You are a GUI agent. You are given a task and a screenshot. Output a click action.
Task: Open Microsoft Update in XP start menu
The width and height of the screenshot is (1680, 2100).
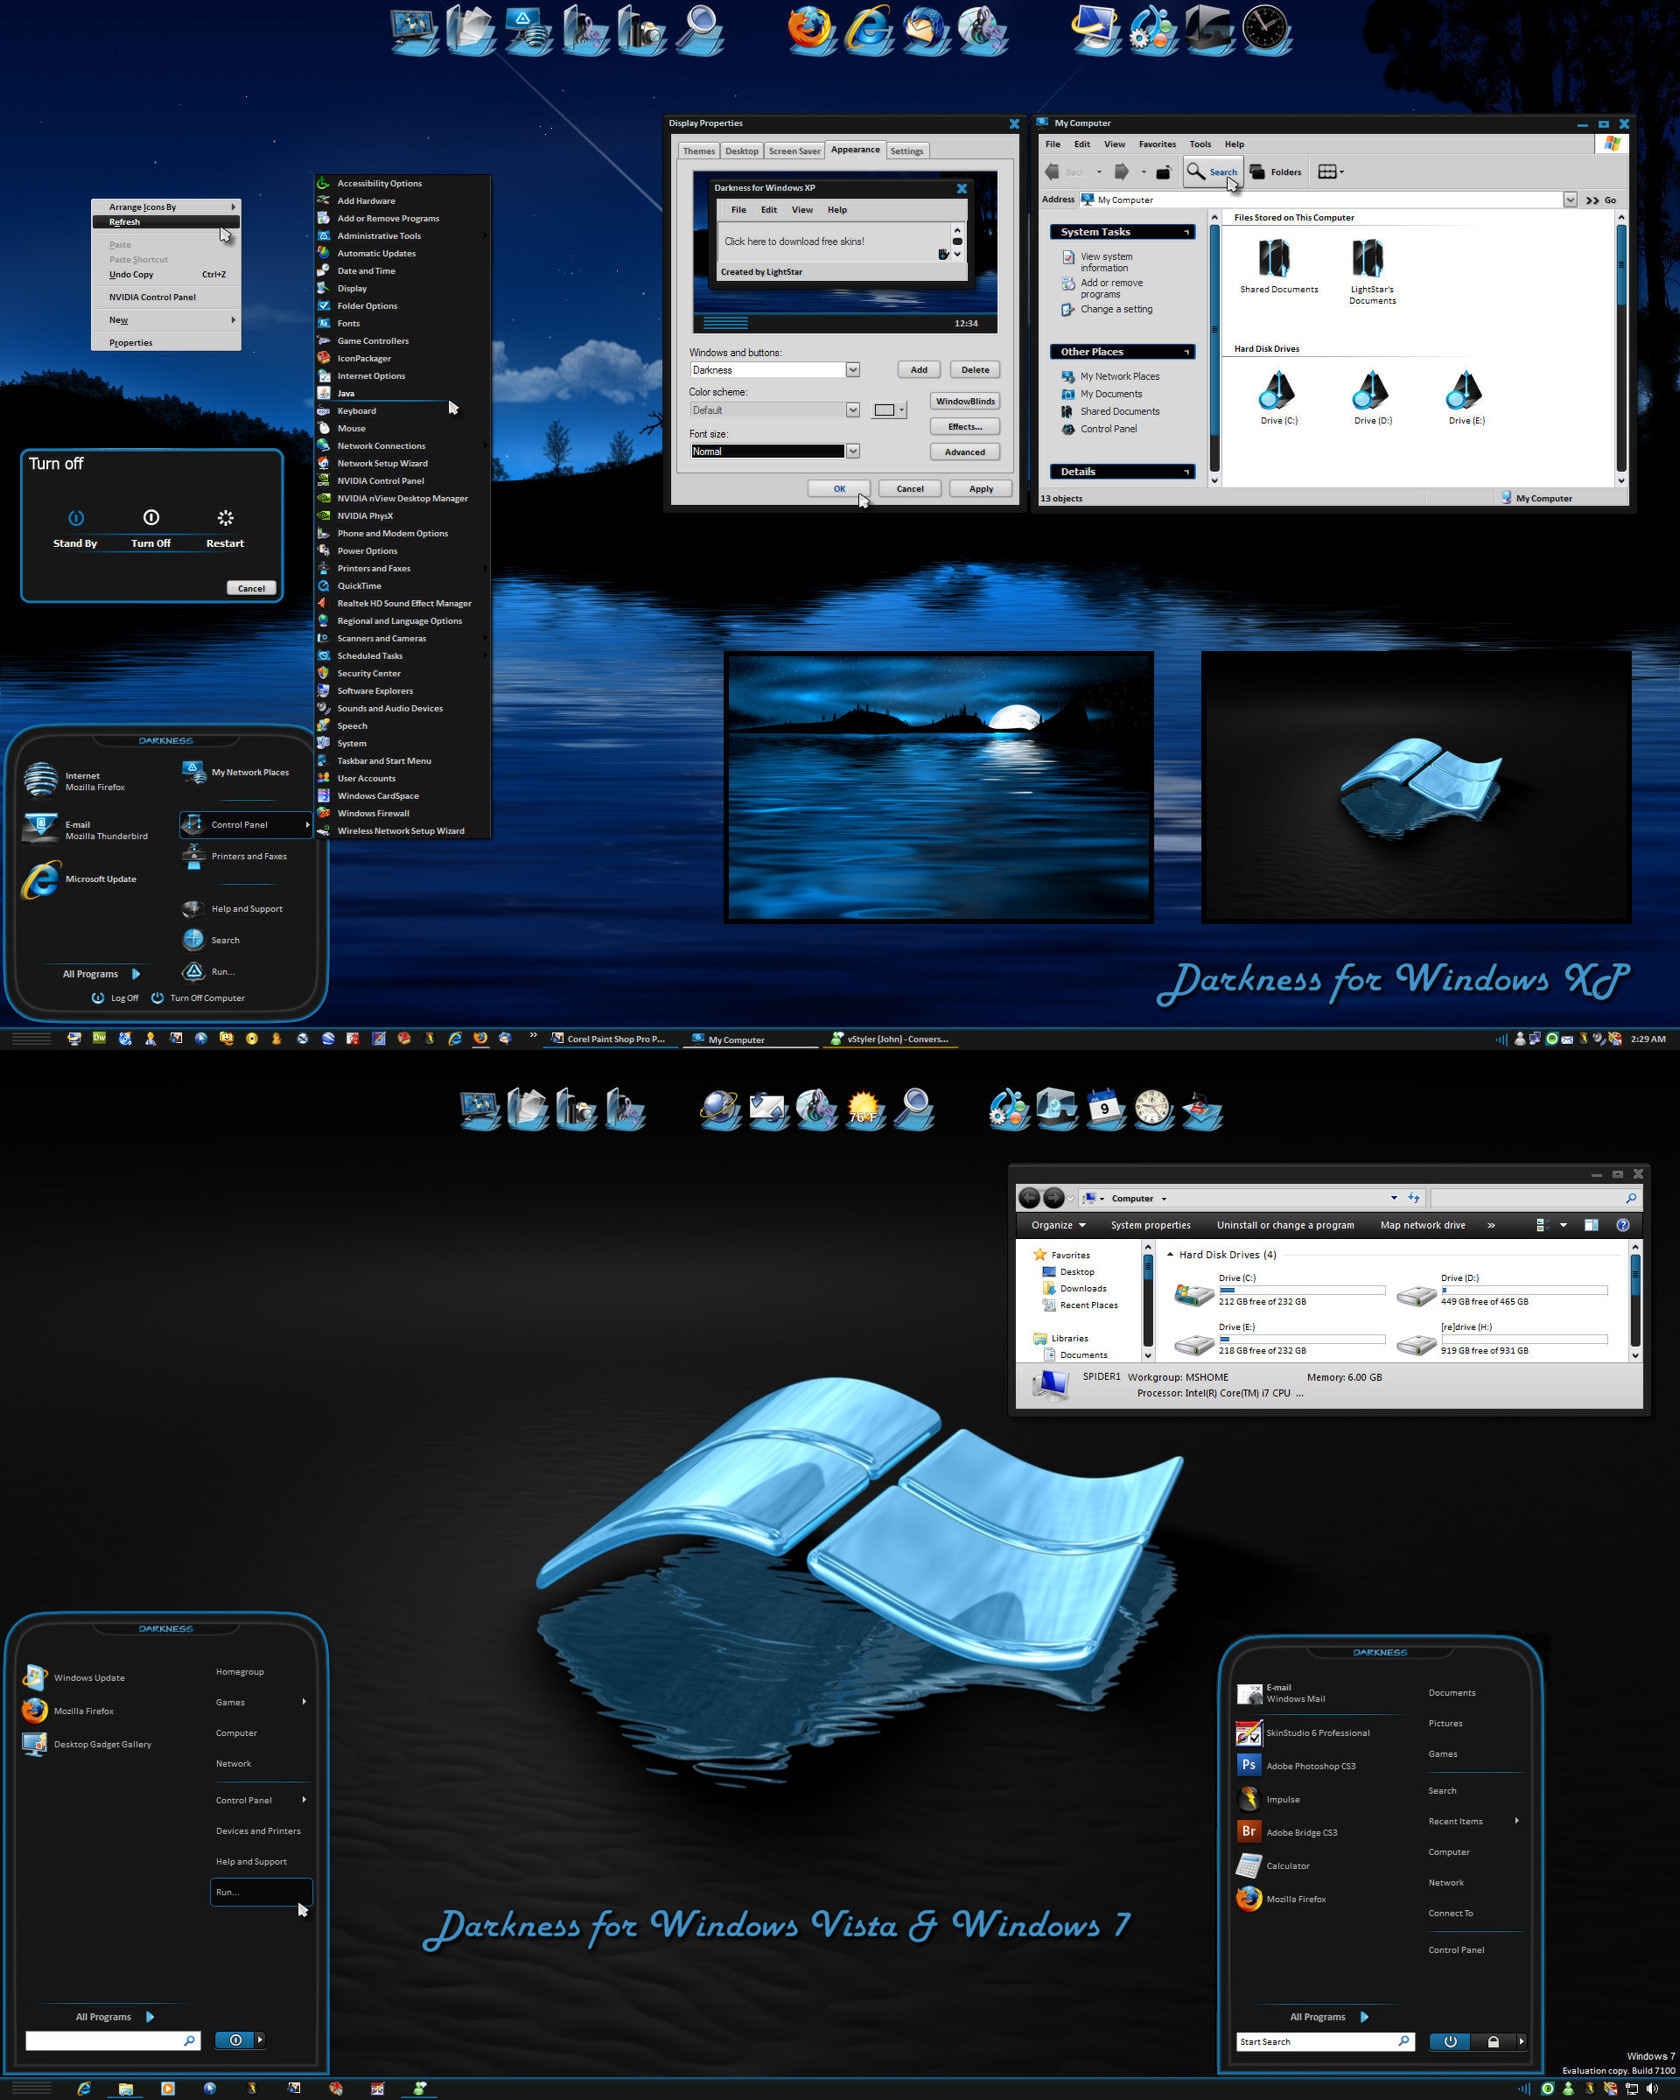(82, 878)
